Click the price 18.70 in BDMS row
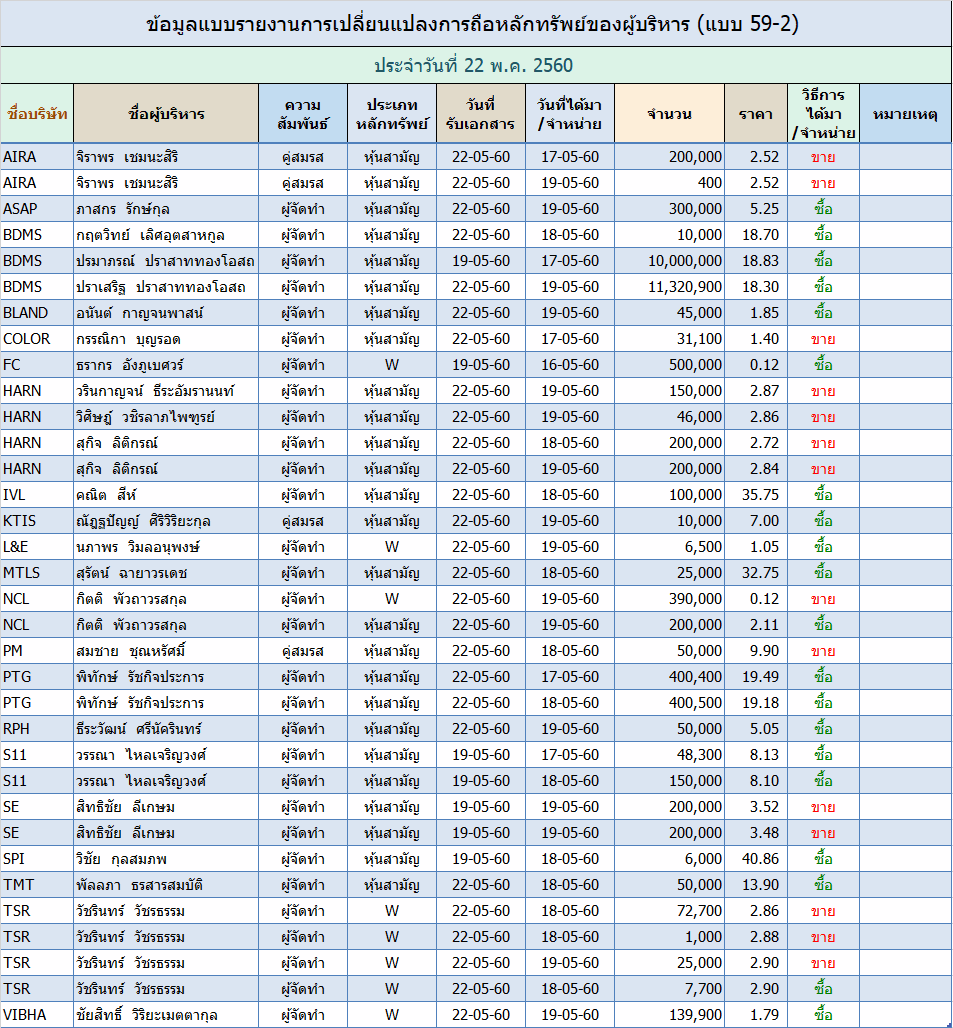 (x=760, y=235)
